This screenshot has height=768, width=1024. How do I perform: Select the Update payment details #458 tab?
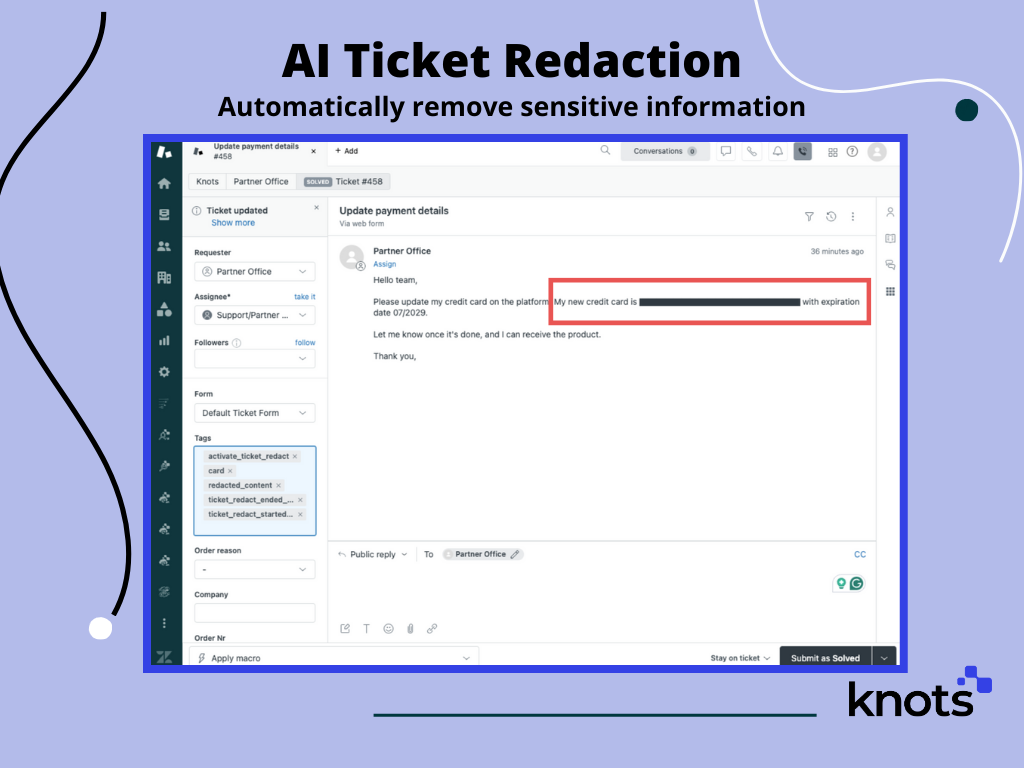pos(253,151)
